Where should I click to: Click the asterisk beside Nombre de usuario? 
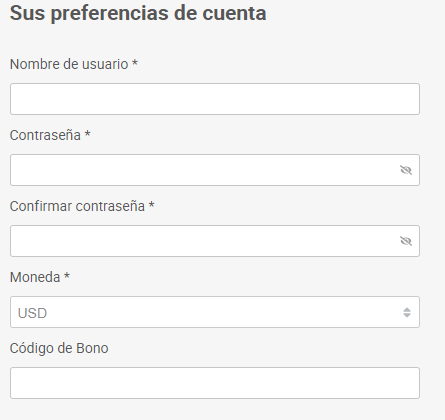135,63
